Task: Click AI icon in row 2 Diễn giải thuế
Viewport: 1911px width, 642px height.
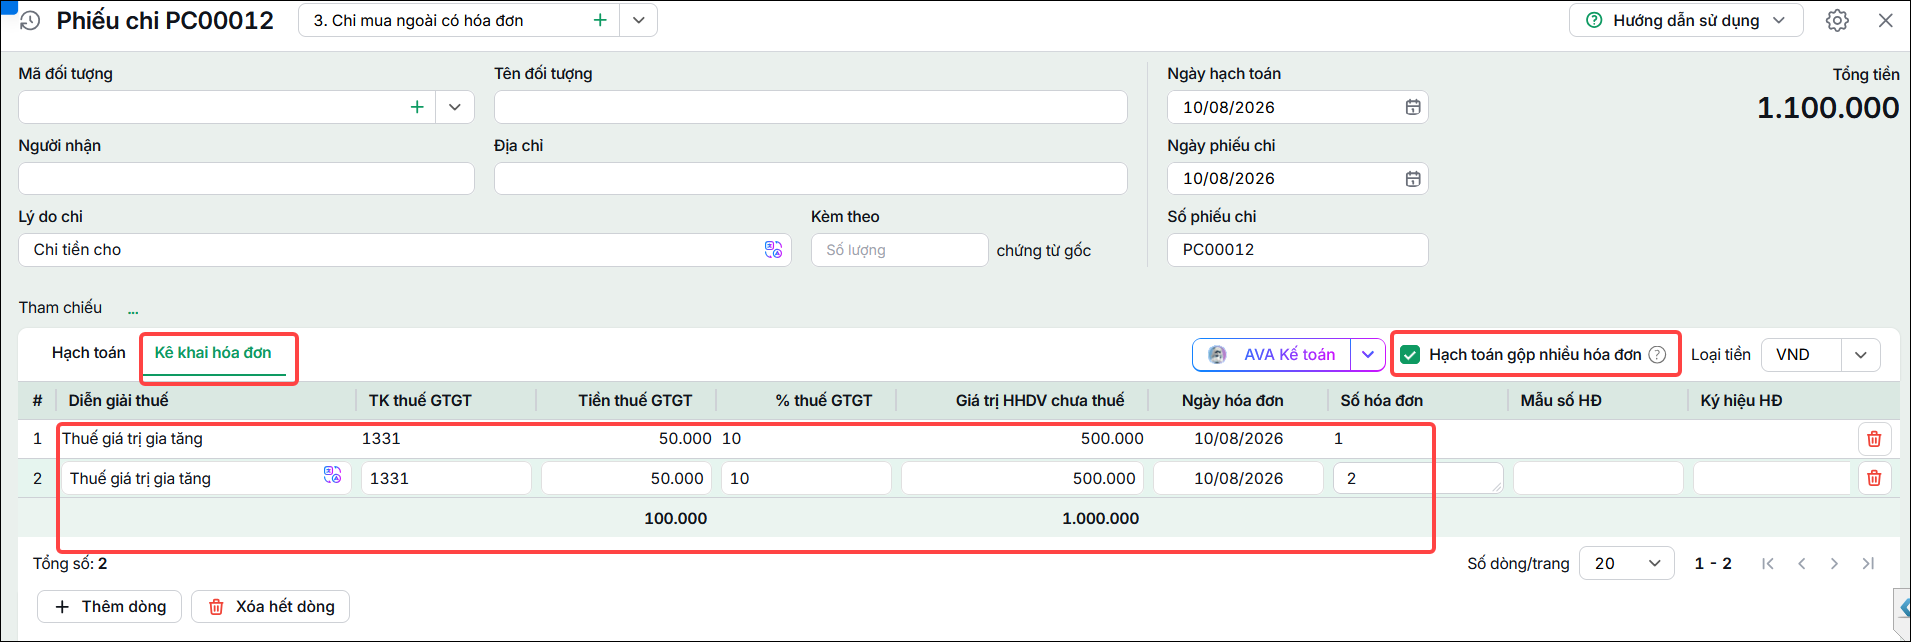Action: click(332, 474)
